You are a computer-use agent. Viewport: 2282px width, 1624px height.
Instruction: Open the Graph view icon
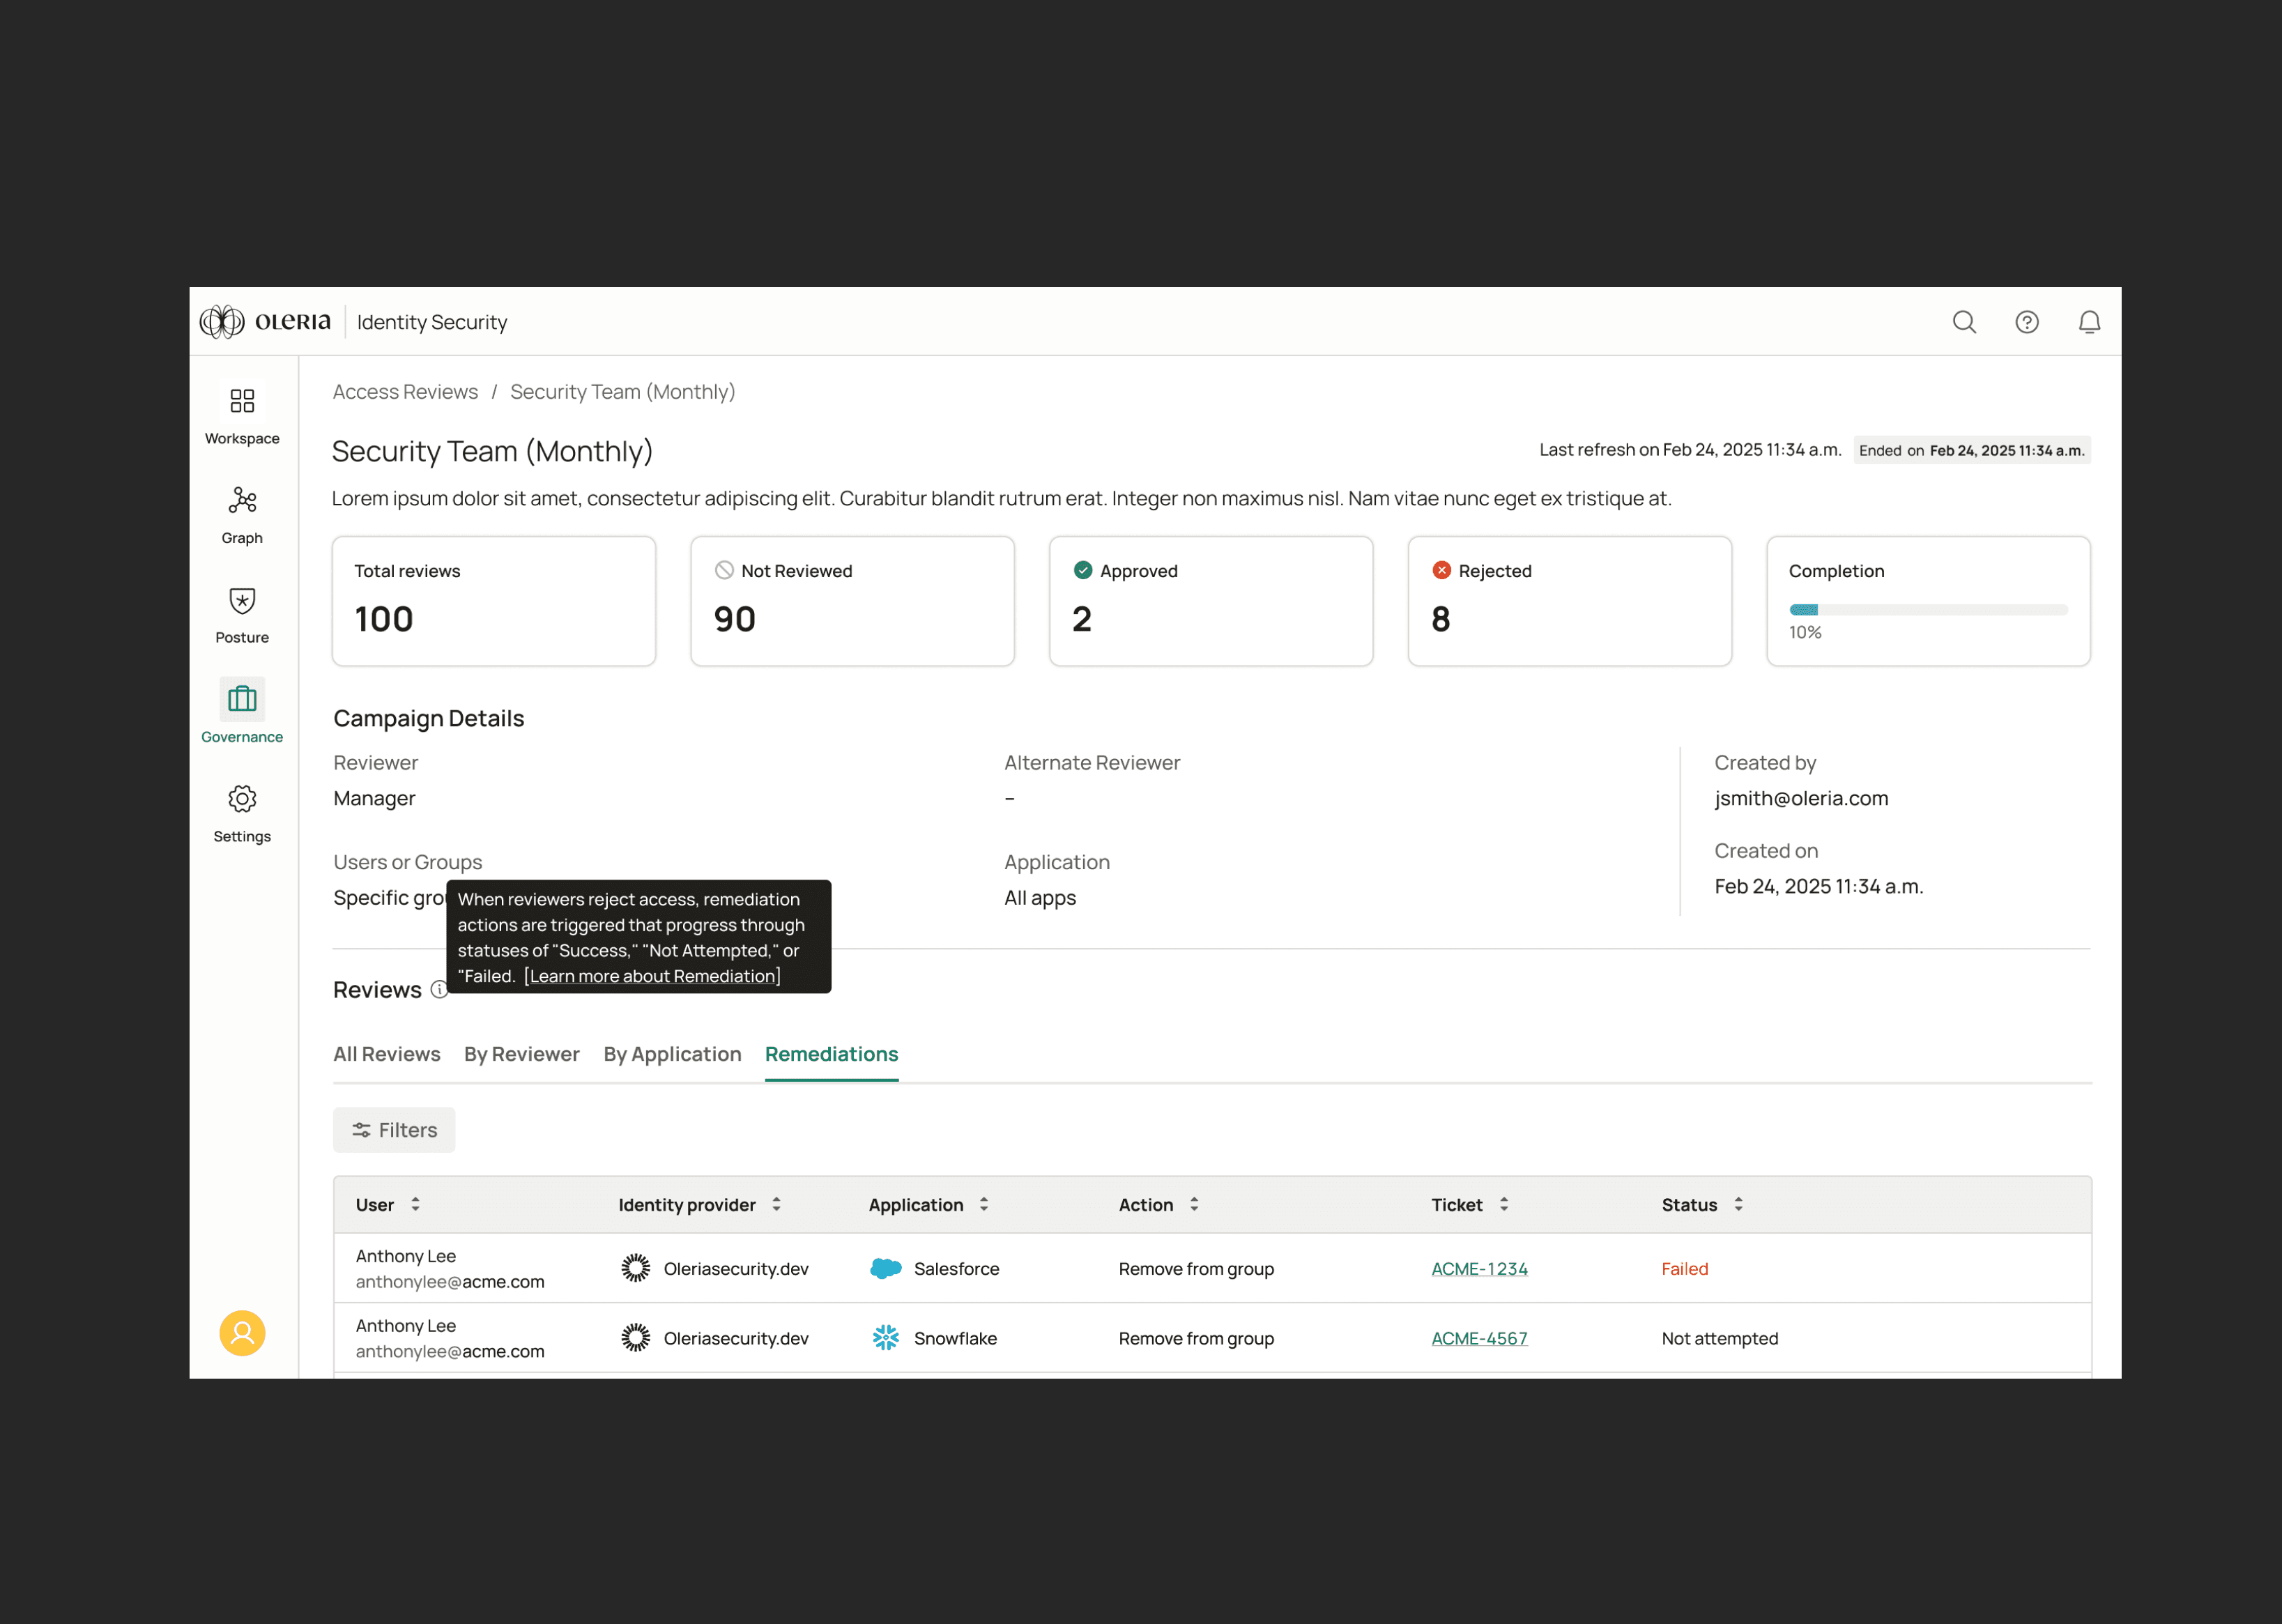pyautogui.click(x=242, y=500)
